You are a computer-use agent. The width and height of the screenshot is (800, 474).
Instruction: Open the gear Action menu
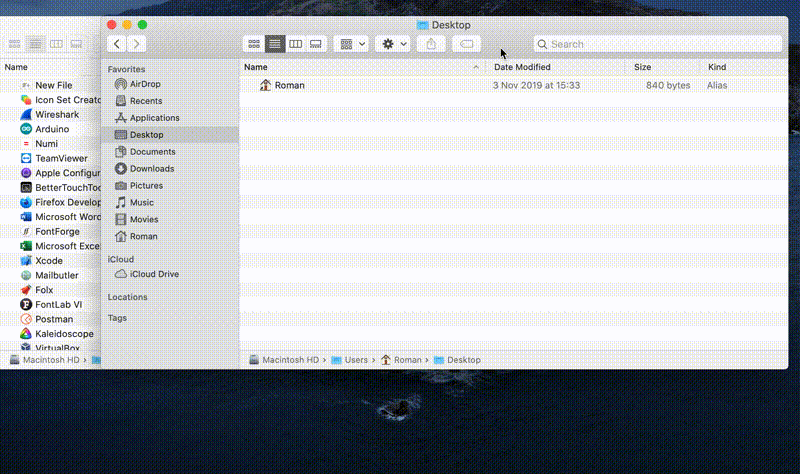393,44
